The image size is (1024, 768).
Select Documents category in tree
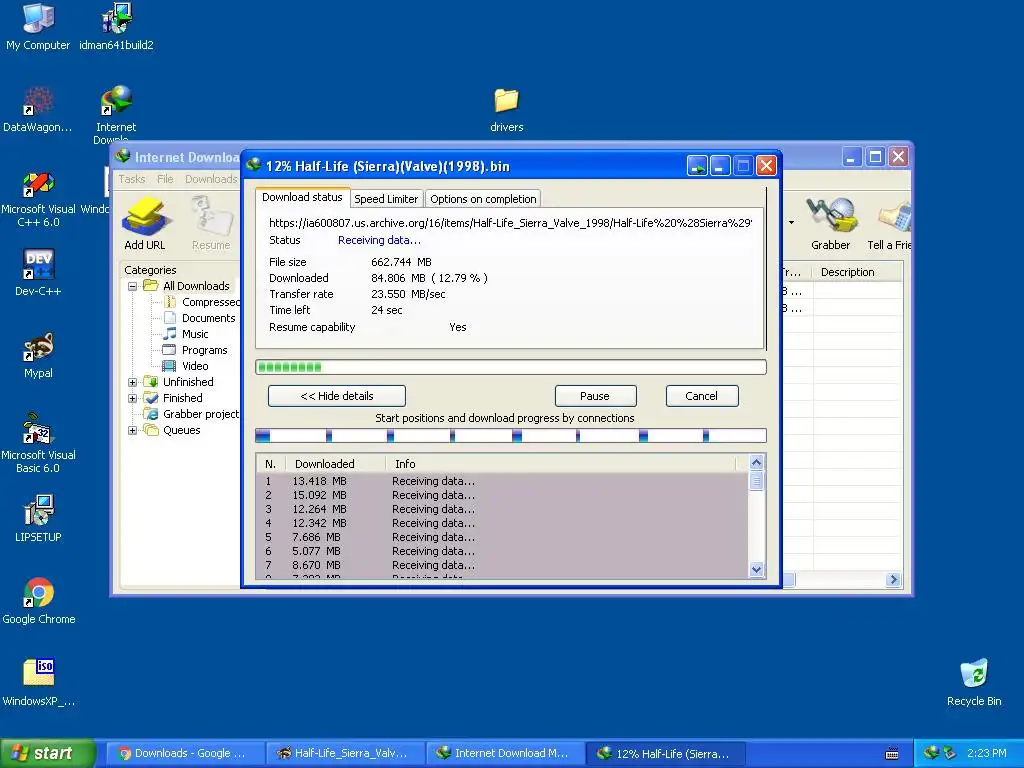208,318
